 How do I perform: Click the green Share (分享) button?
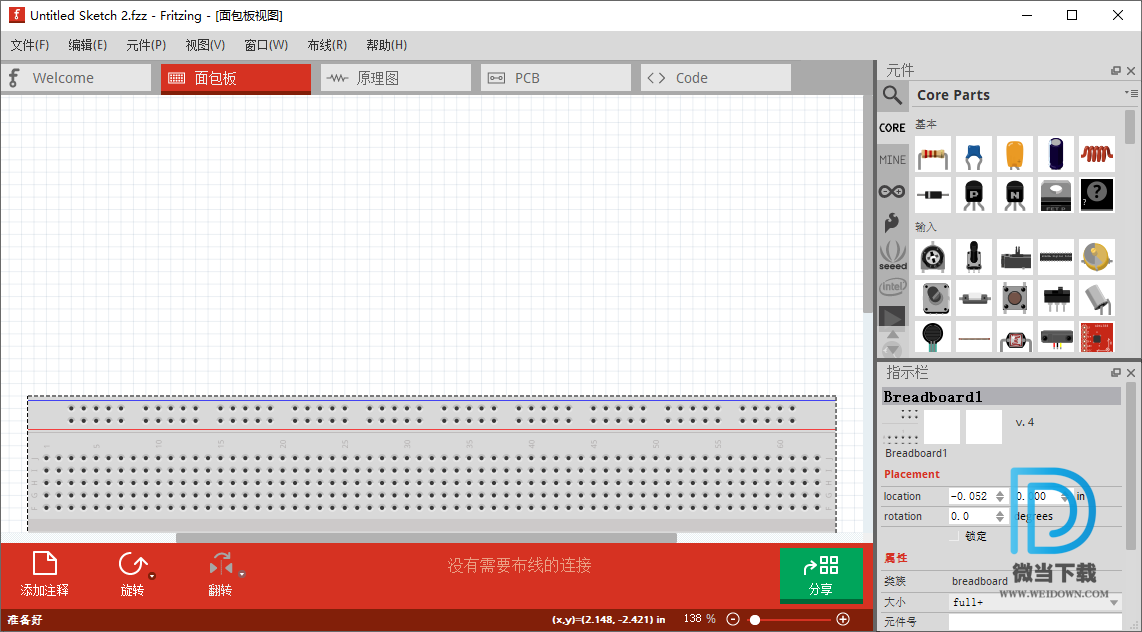(821, 575)
